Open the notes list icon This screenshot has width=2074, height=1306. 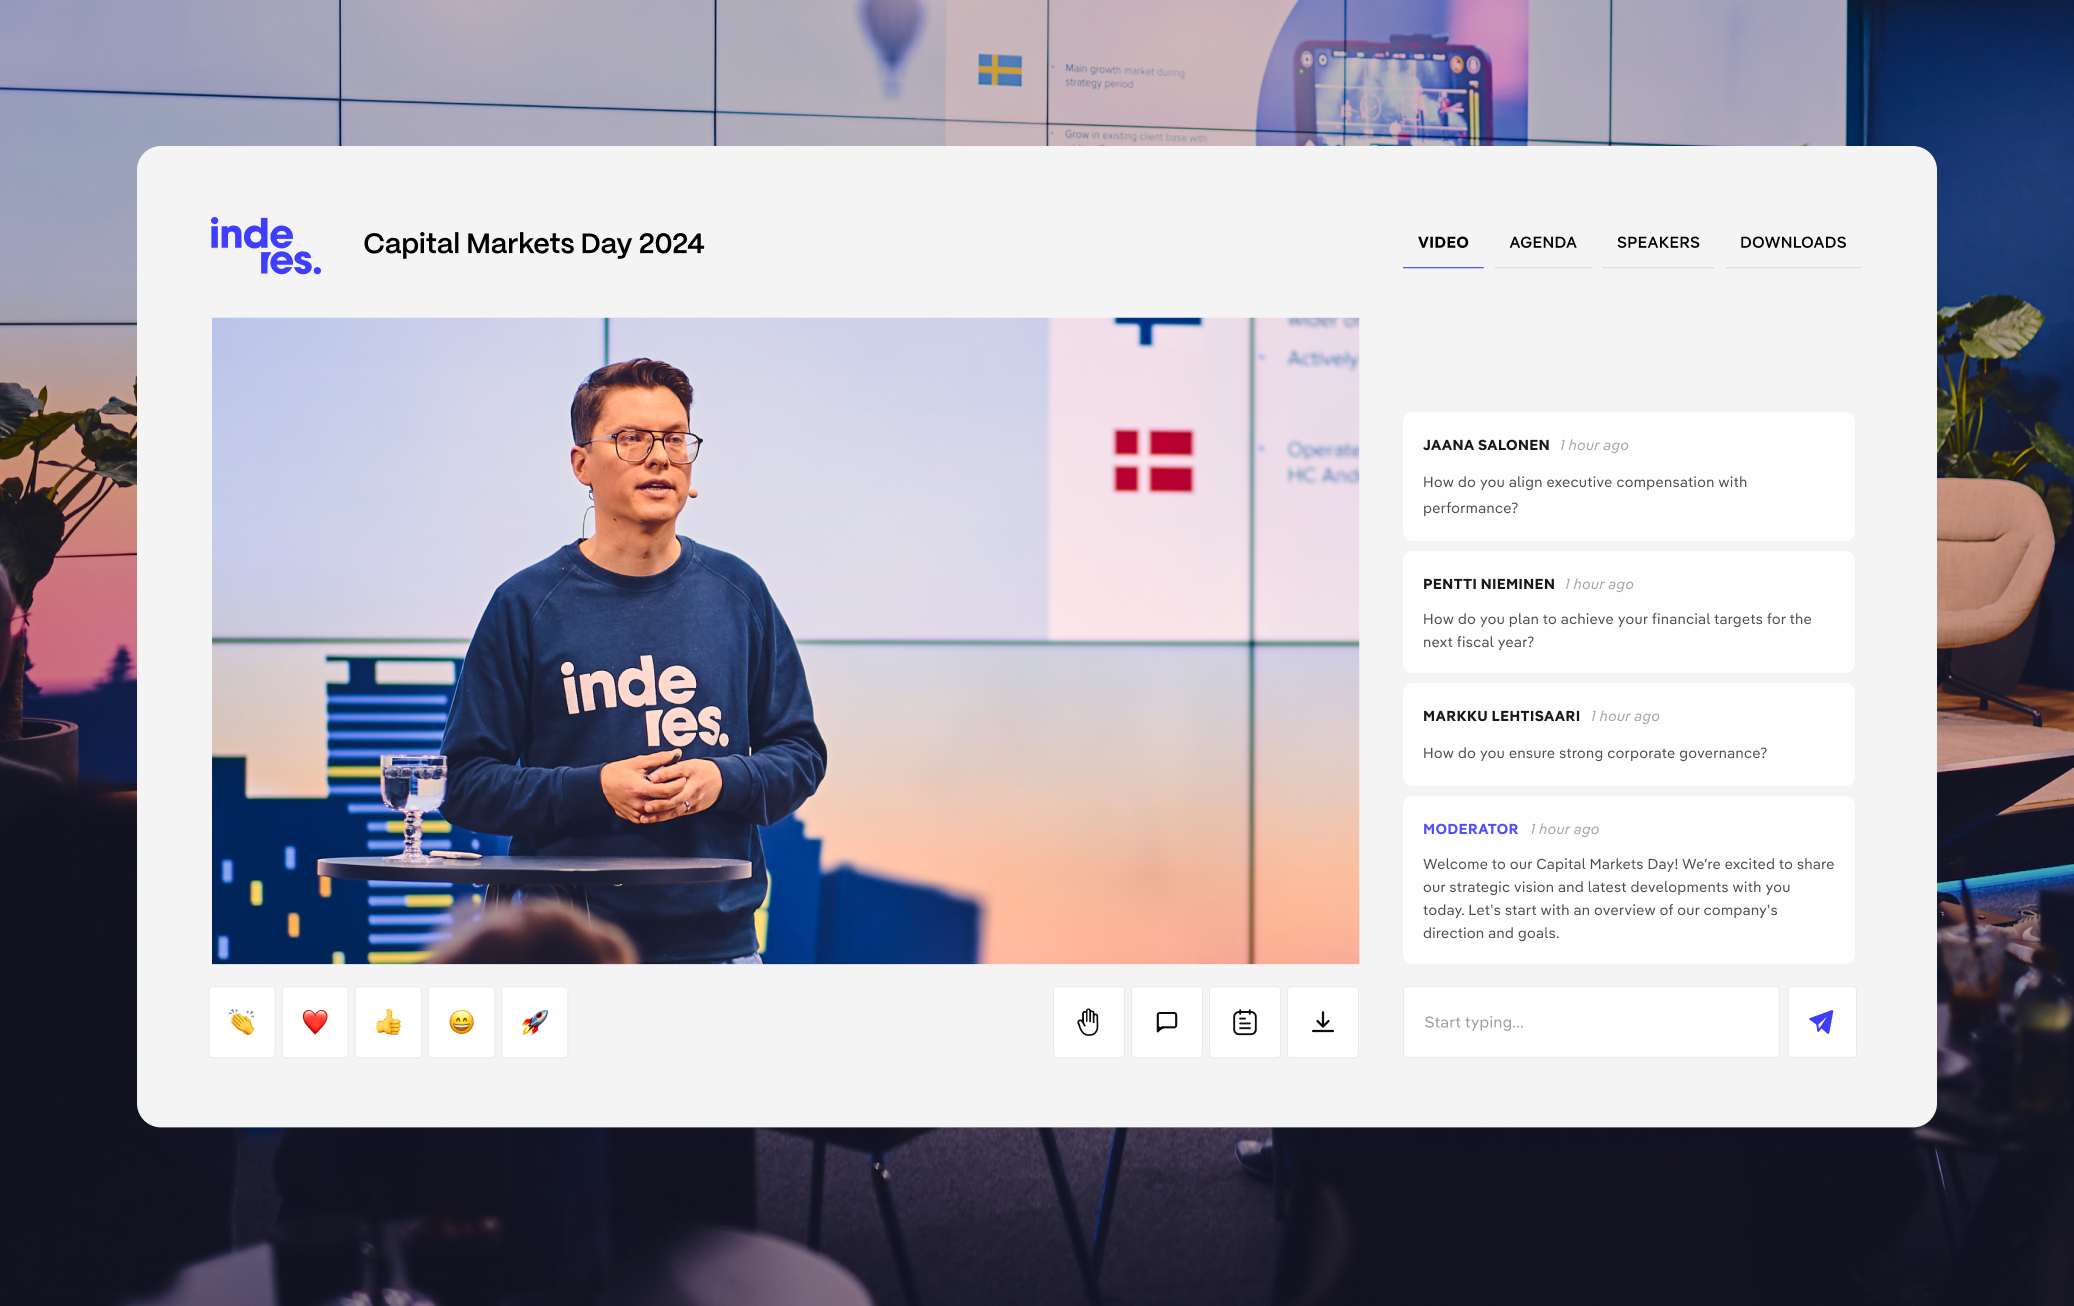tap(1244, 1022)
